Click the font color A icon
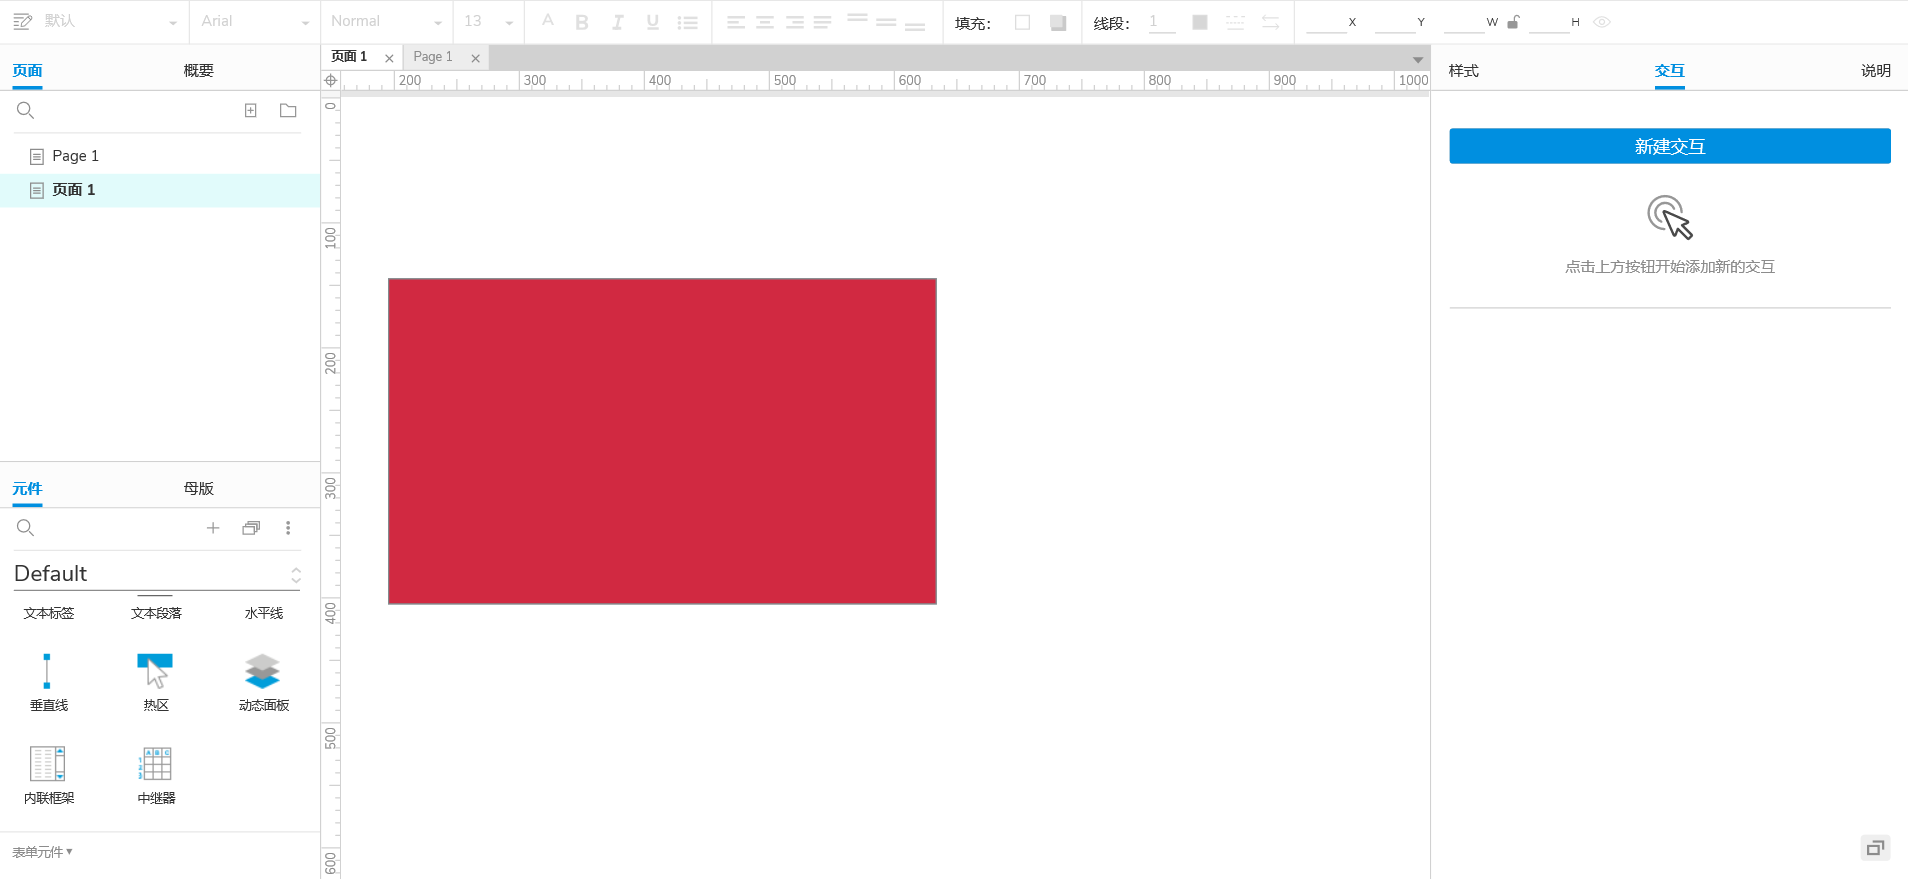The height and width of the screenshot is (879, 1908). [x=547, y=21]
